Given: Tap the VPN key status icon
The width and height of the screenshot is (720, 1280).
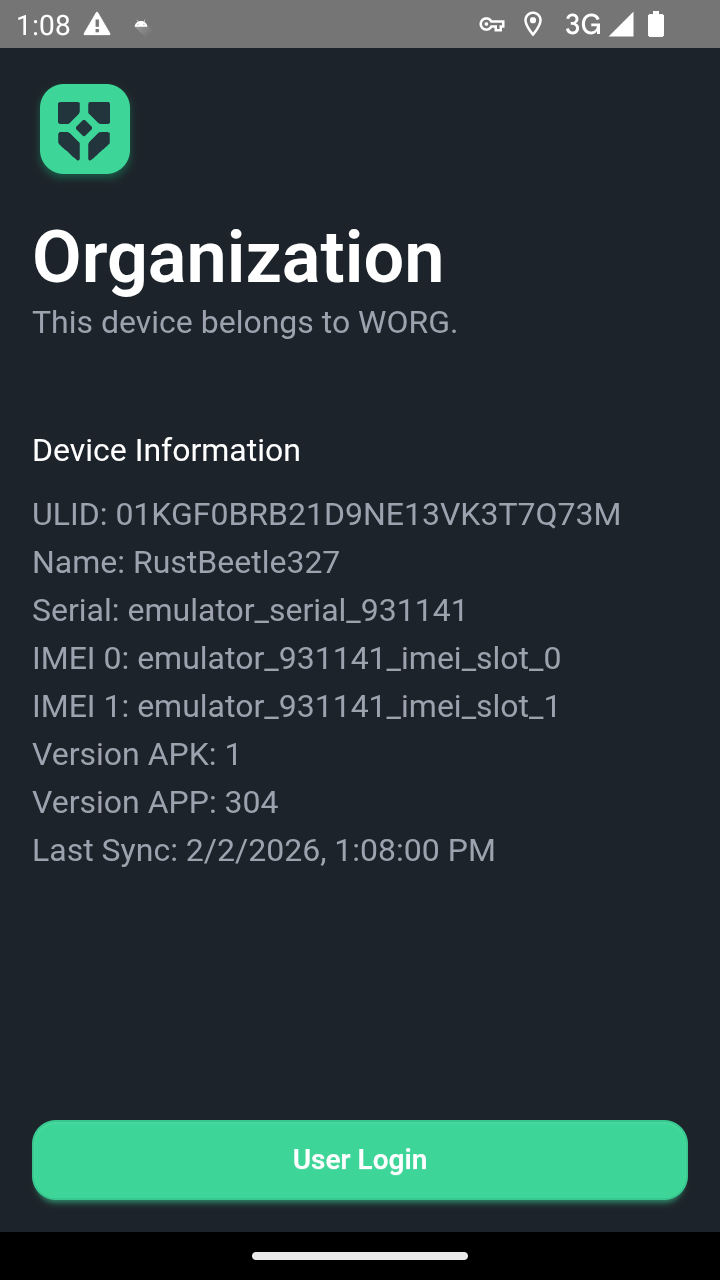Looking at the screenshot, I should (x=491, y=25).
